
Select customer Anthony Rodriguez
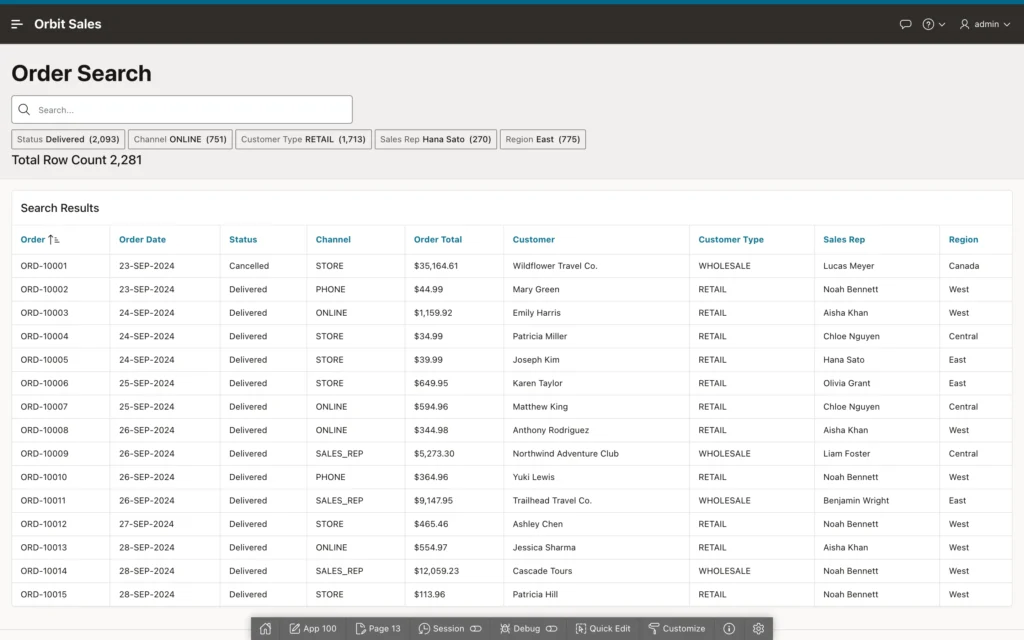(551, 430)
